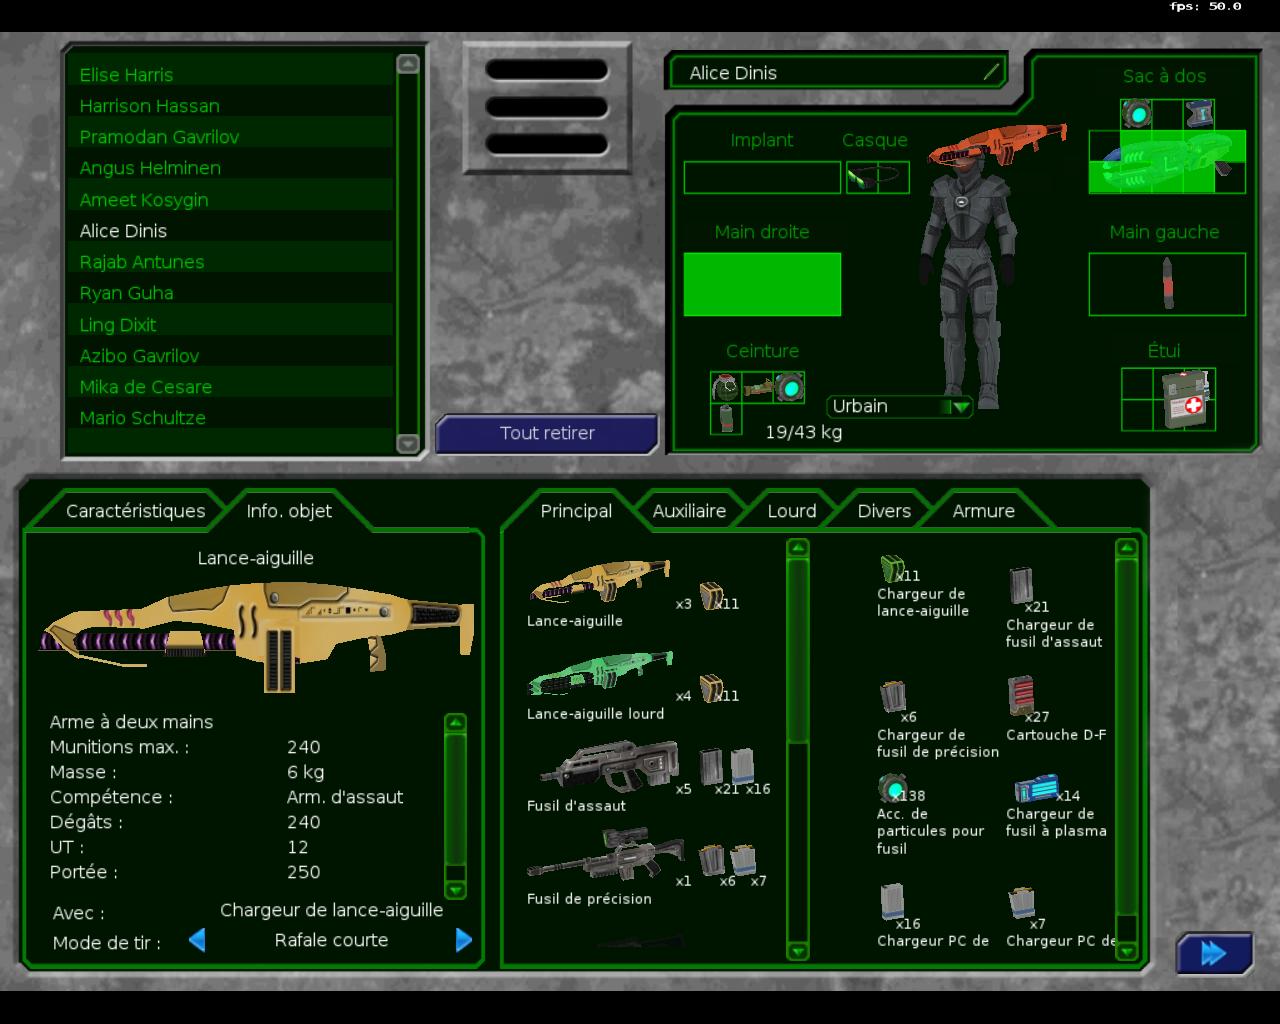1280x1024 pixels.
Task: Click the top black slot button
Action: coord(547,70)
